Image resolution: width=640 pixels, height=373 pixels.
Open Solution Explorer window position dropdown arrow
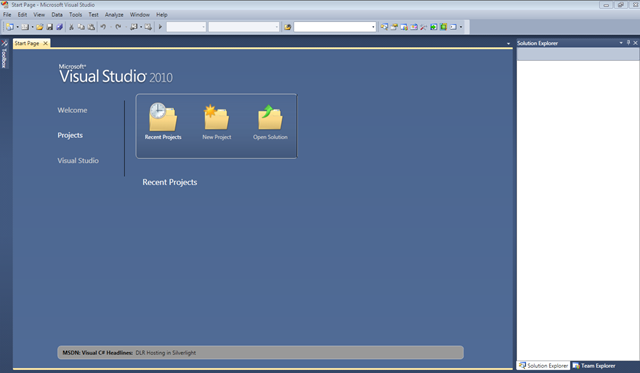coord(621,42)
